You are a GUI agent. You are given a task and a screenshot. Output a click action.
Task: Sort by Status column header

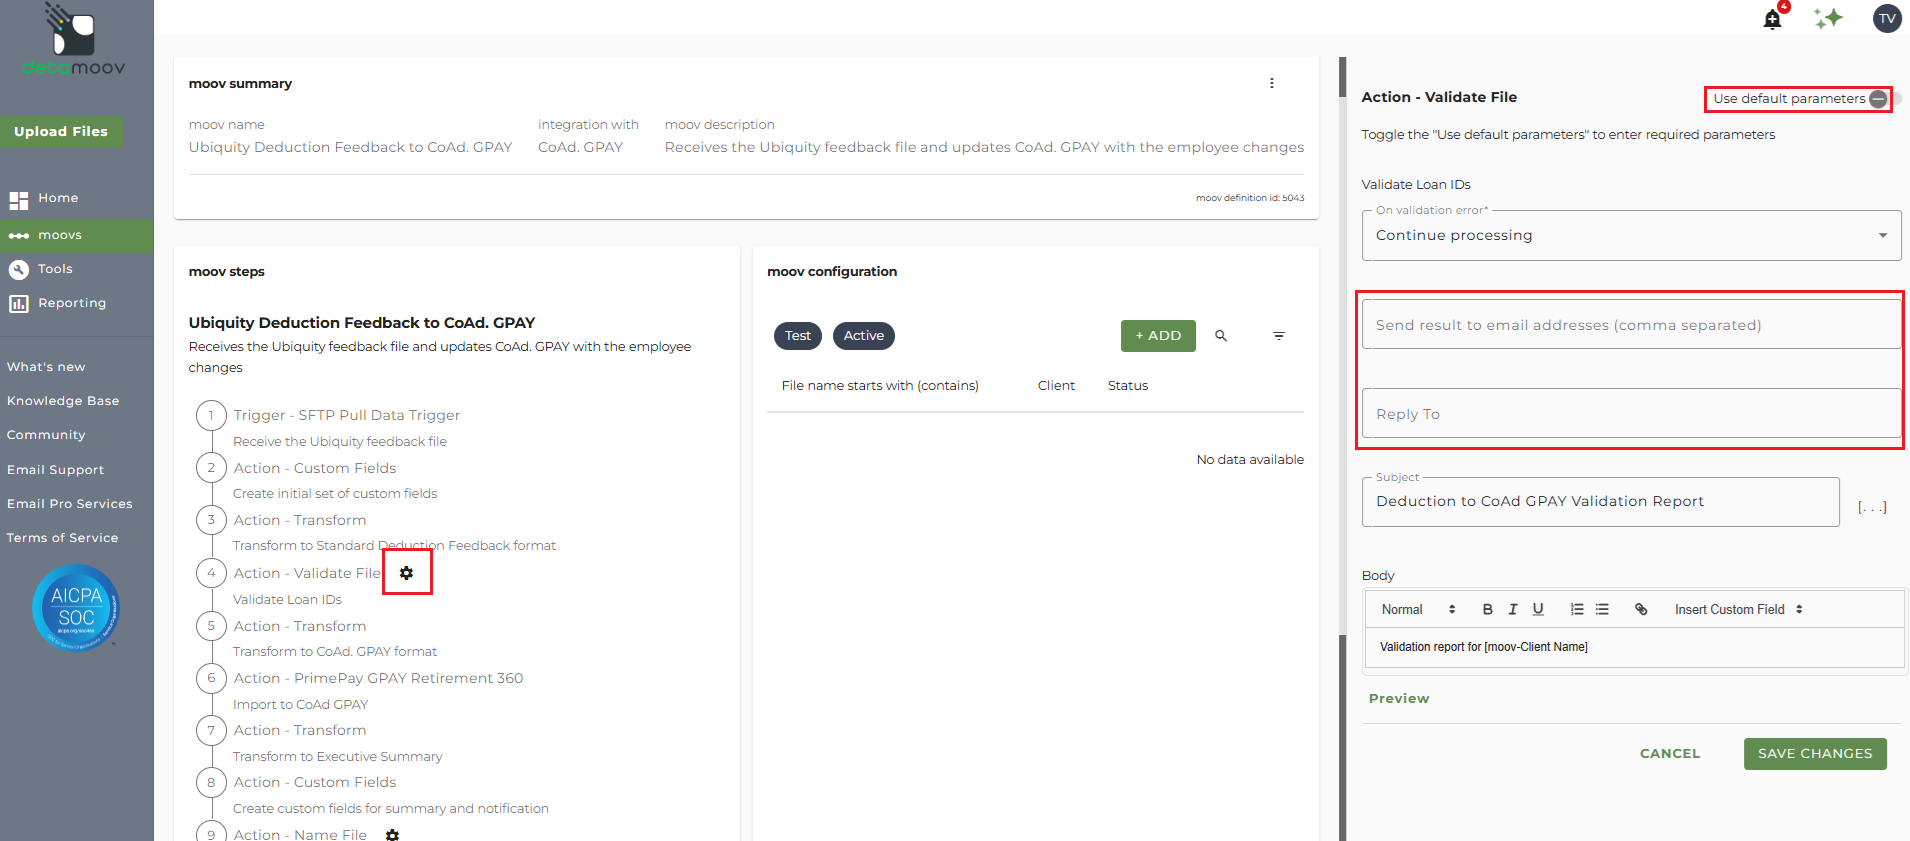point(1128,386)
